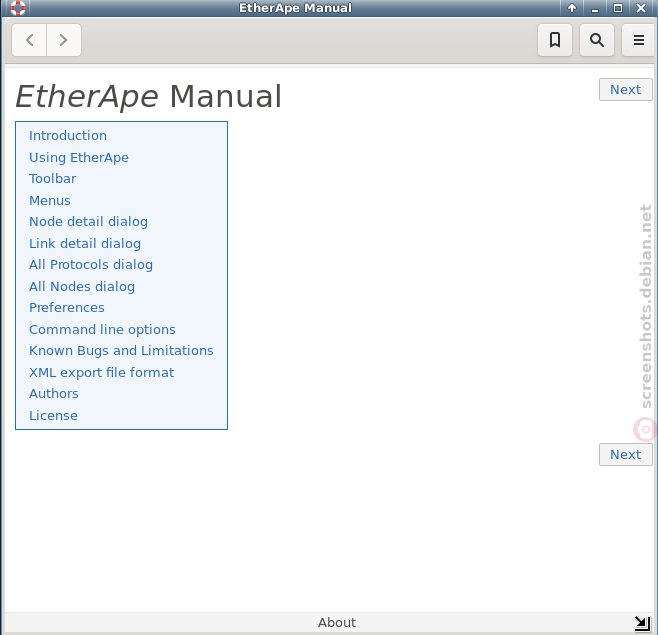Open the hamburger menu

click(x=639, y=40)
